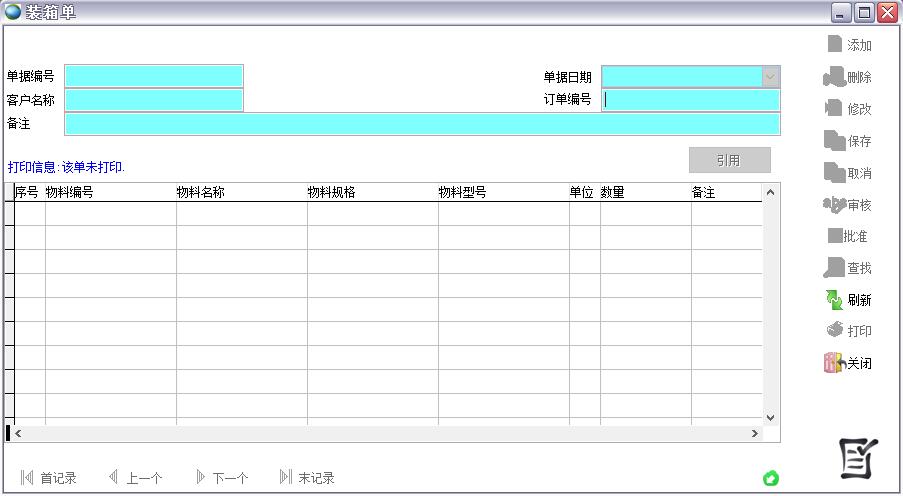The width and height of the screenshot is (903, 496).
Task: Click the 引用 (Reference) button
Action: [729, 160]
